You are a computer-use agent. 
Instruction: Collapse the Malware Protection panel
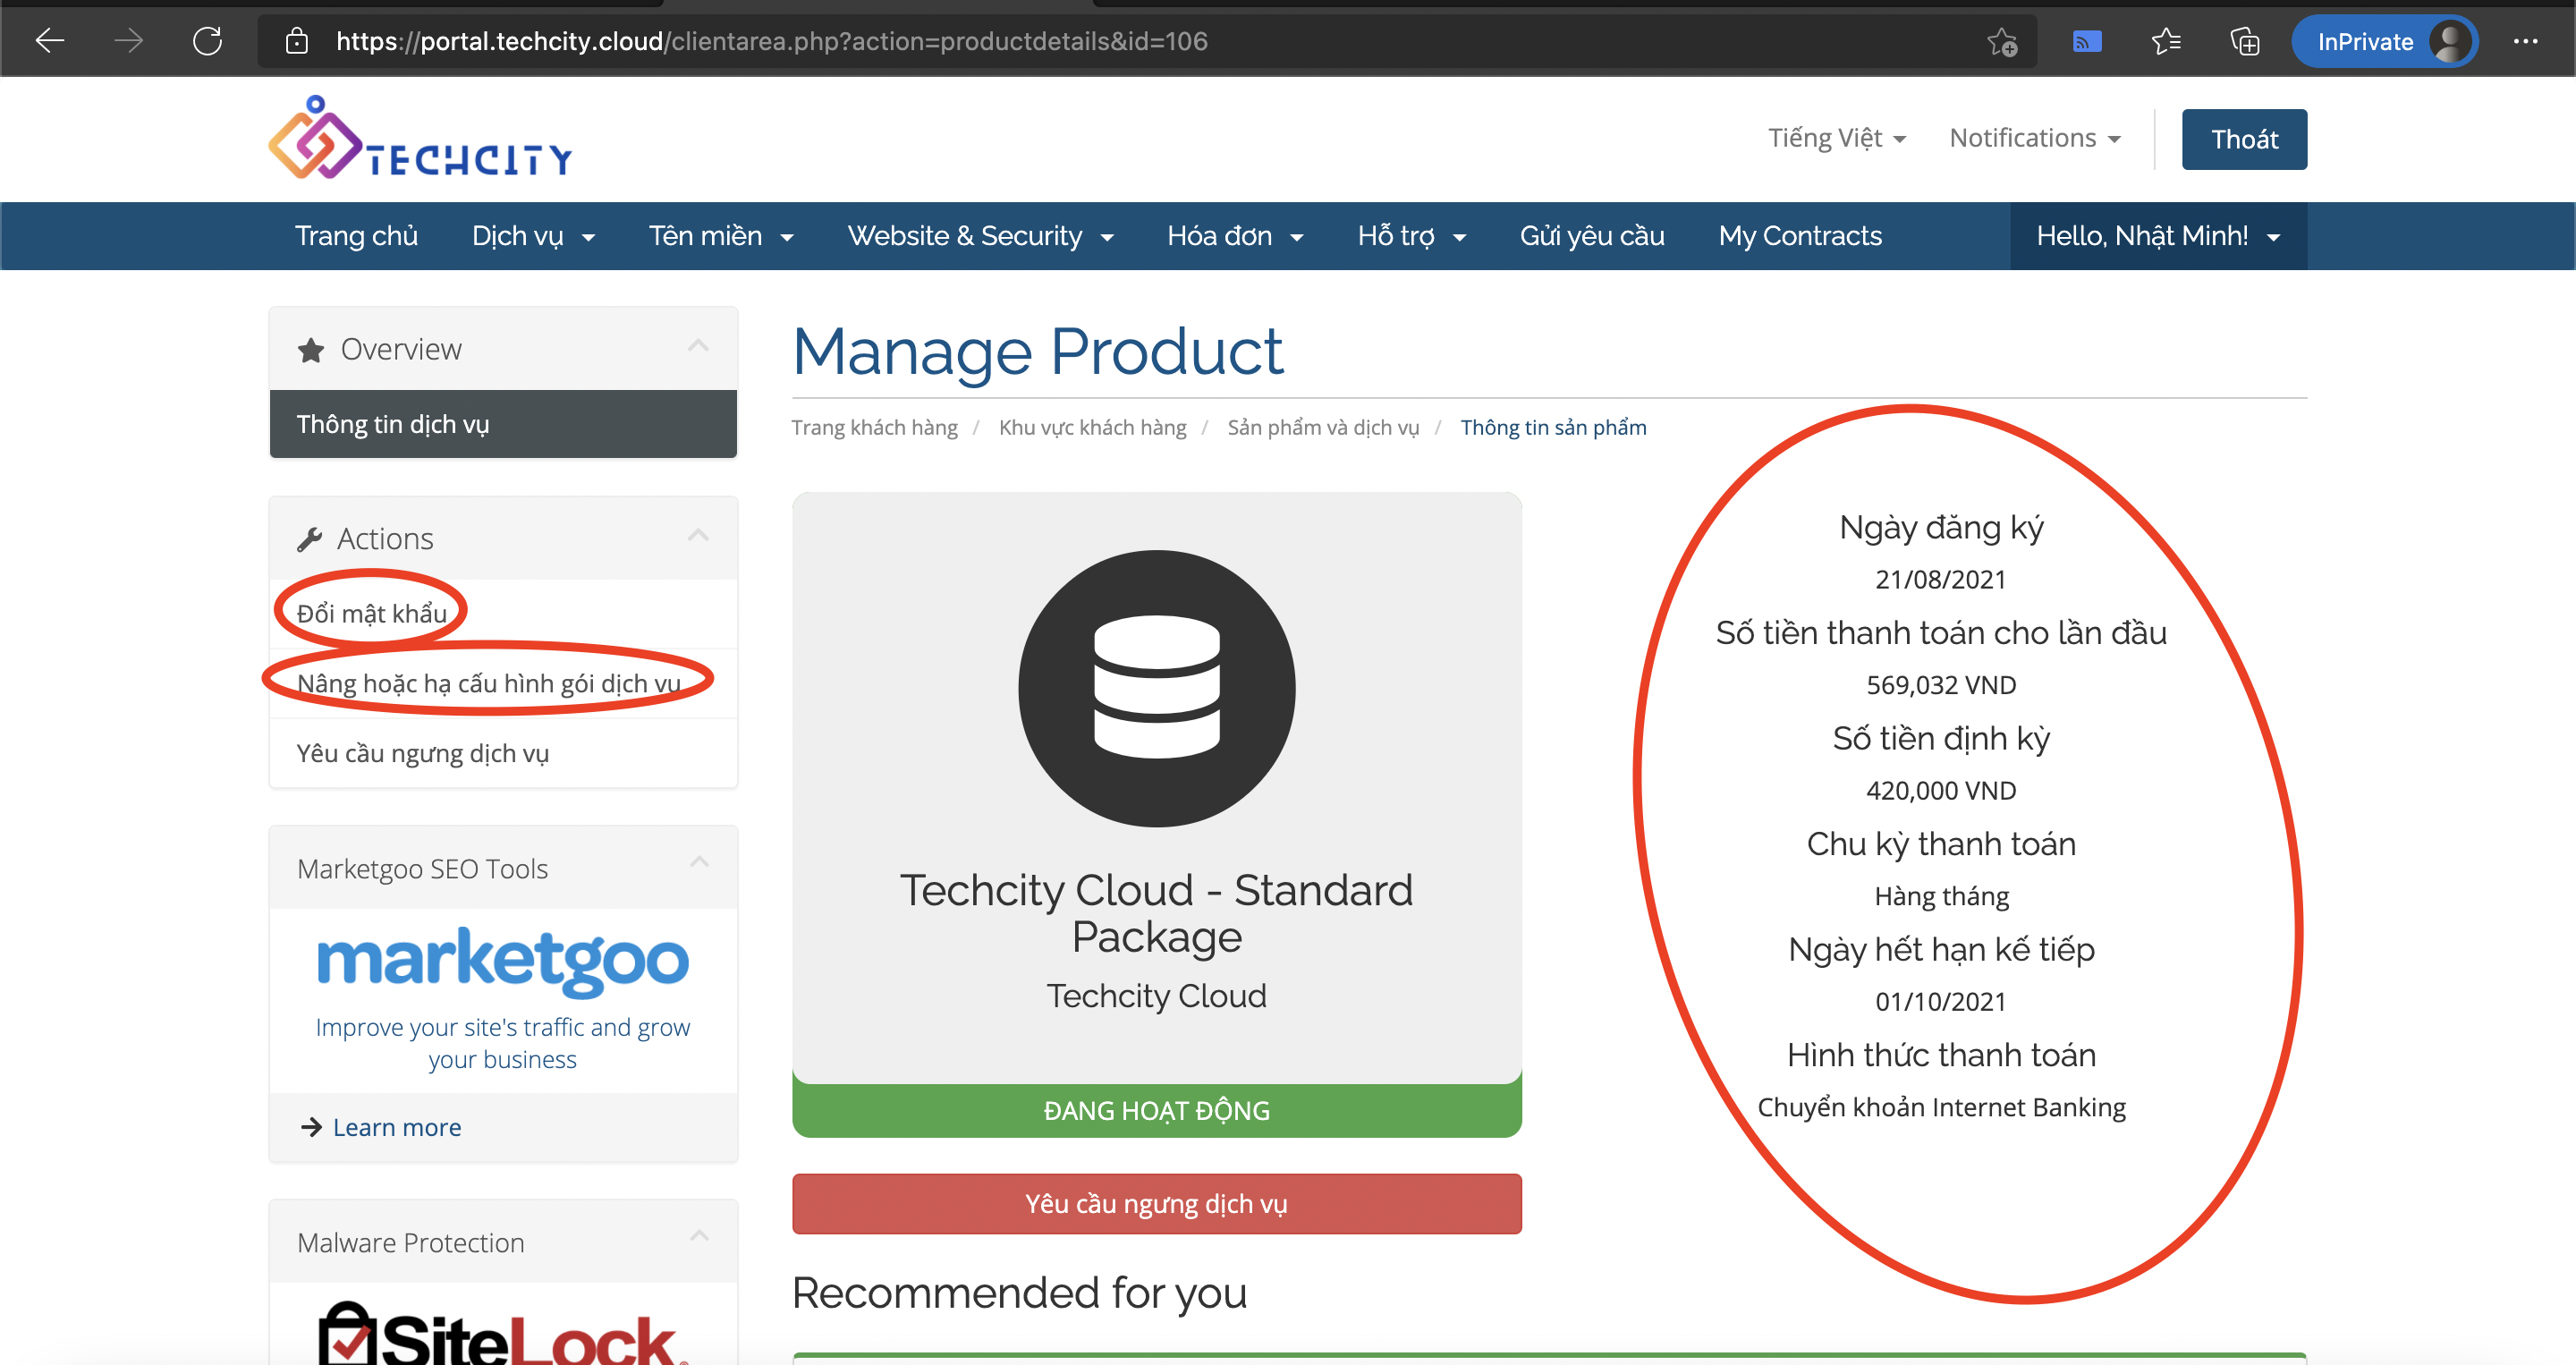(x=699, y=1236)
